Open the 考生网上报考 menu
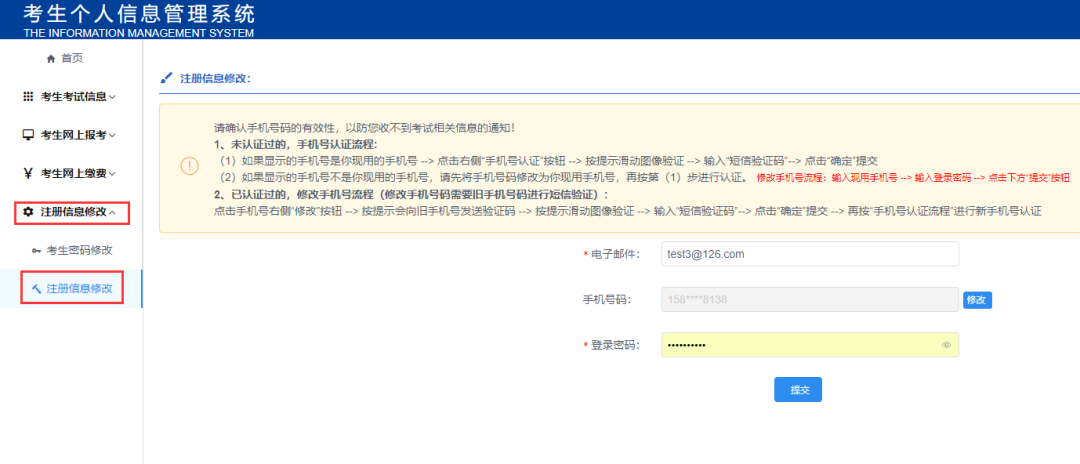 (72, 135)
